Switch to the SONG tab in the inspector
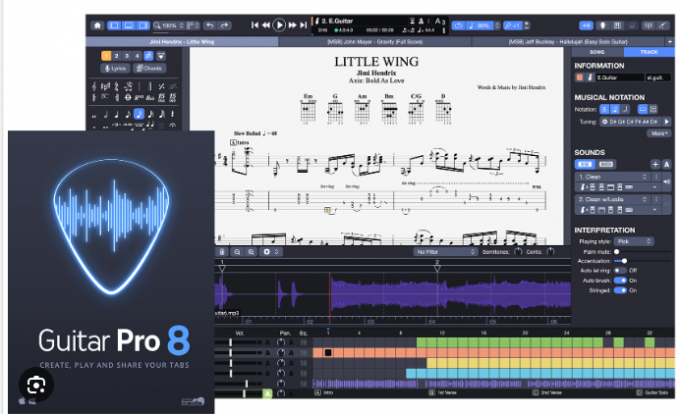The height and width of the screenshot is (414, 680). (x=596, y=50)
